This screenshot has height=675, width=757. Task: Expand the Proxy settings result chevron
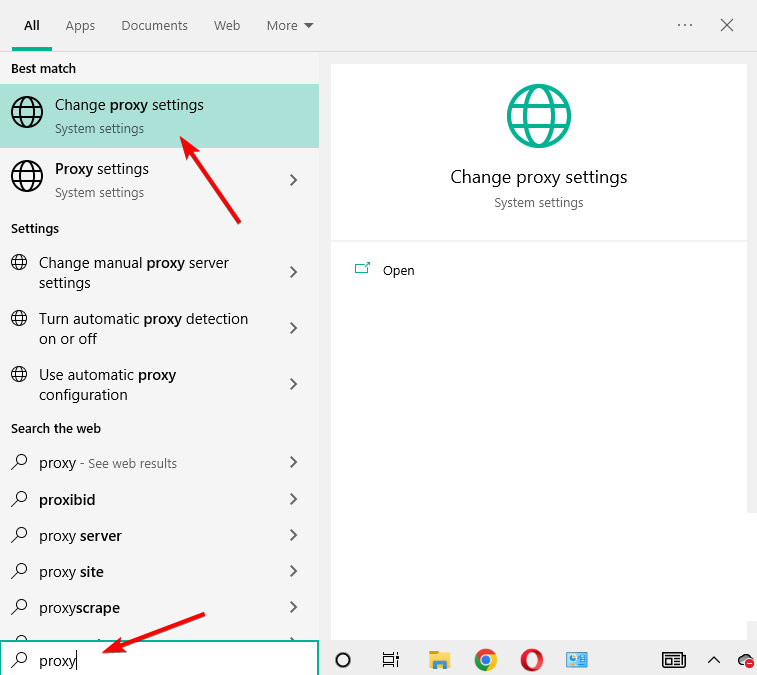[293, 180]
